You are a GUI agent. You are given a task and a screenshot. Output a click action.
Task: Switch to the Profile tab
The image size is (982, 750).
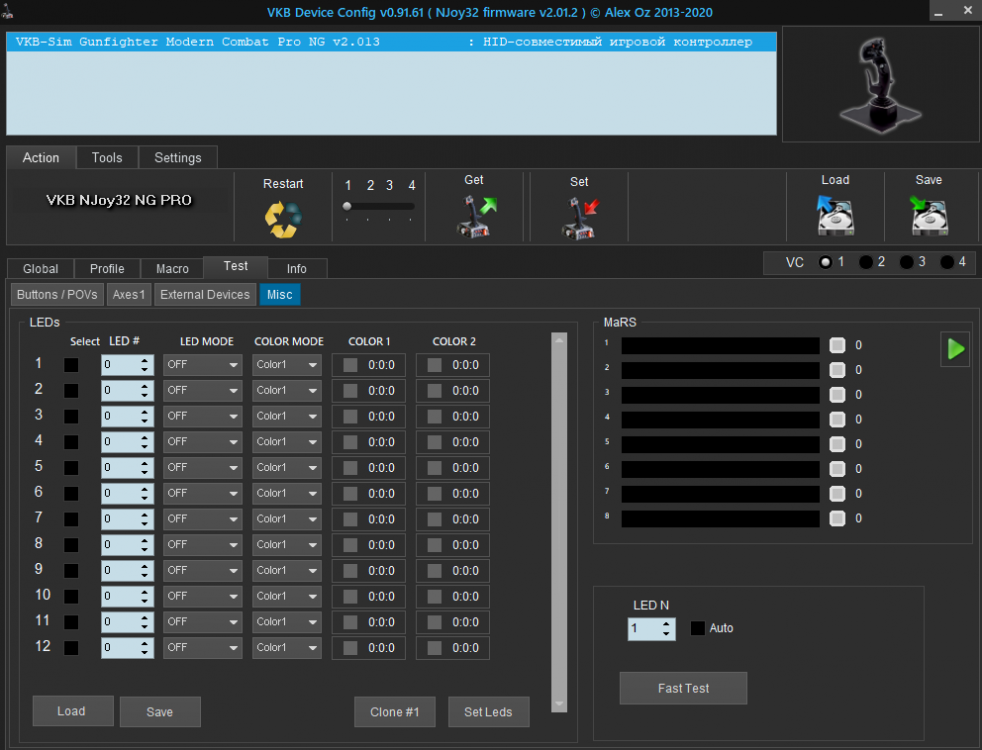point(107,268)
